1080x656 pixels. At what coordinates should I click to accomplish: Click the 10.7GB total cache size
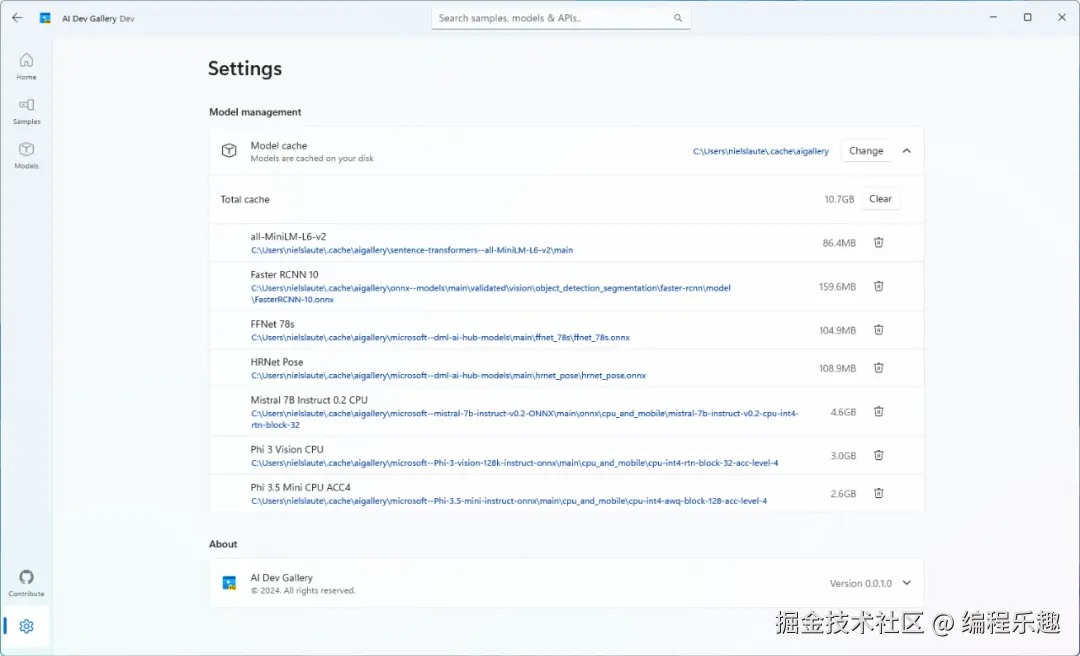[x=839, y=199]
